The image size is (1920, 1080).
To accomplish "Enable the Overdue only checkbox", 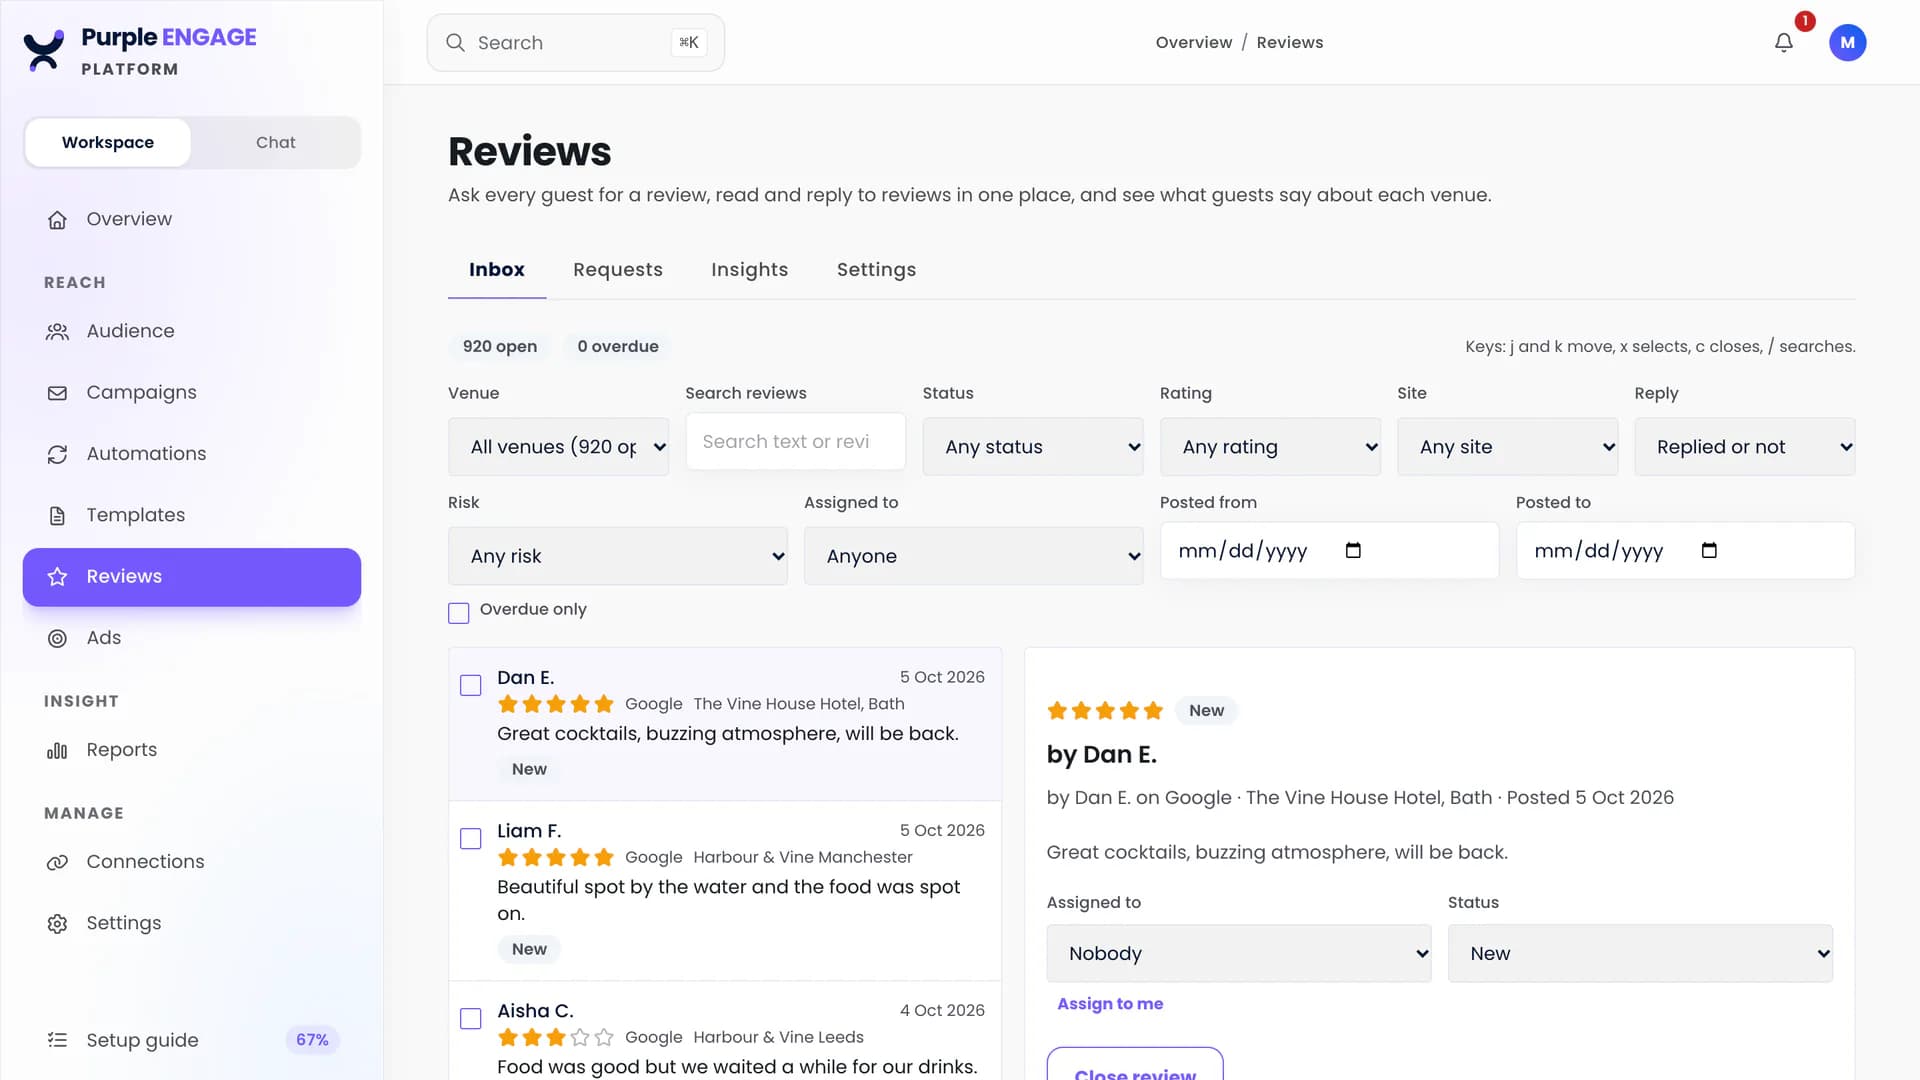I will (459, 612).
